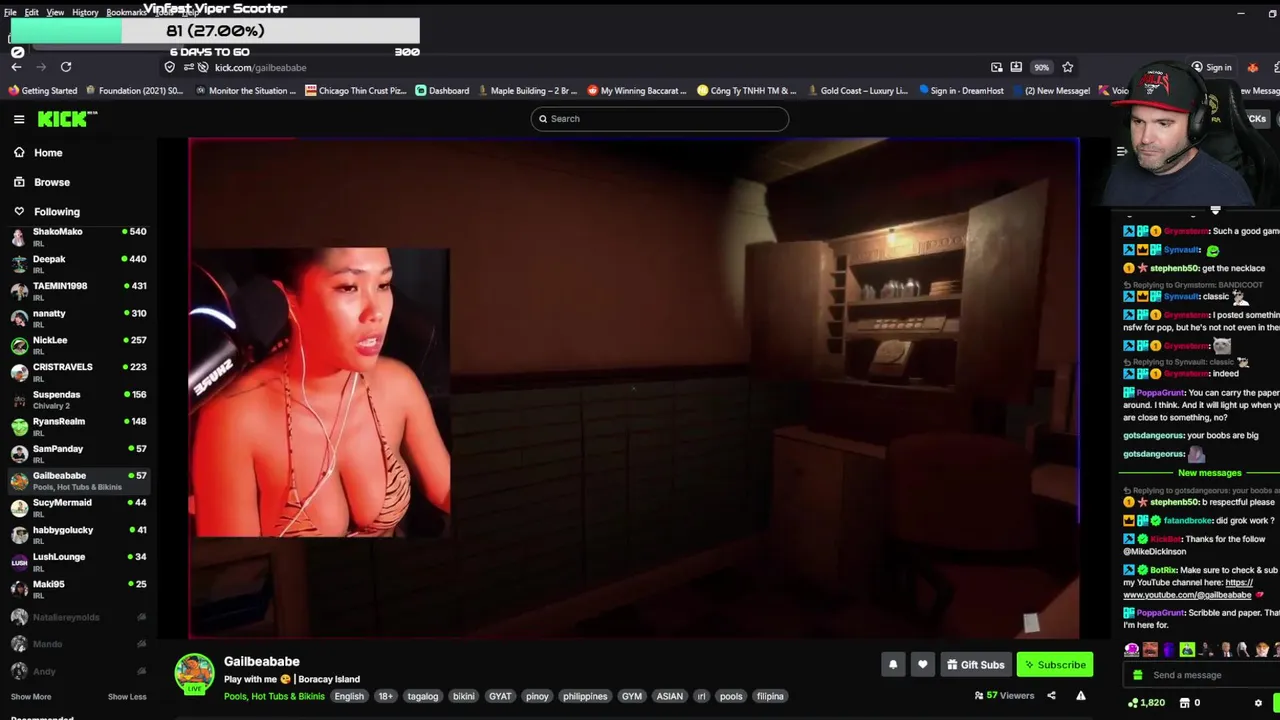Focus the Kick Search field
Image resolution: width=1280 pixels, height=720 pixels.
coord(659,119)
